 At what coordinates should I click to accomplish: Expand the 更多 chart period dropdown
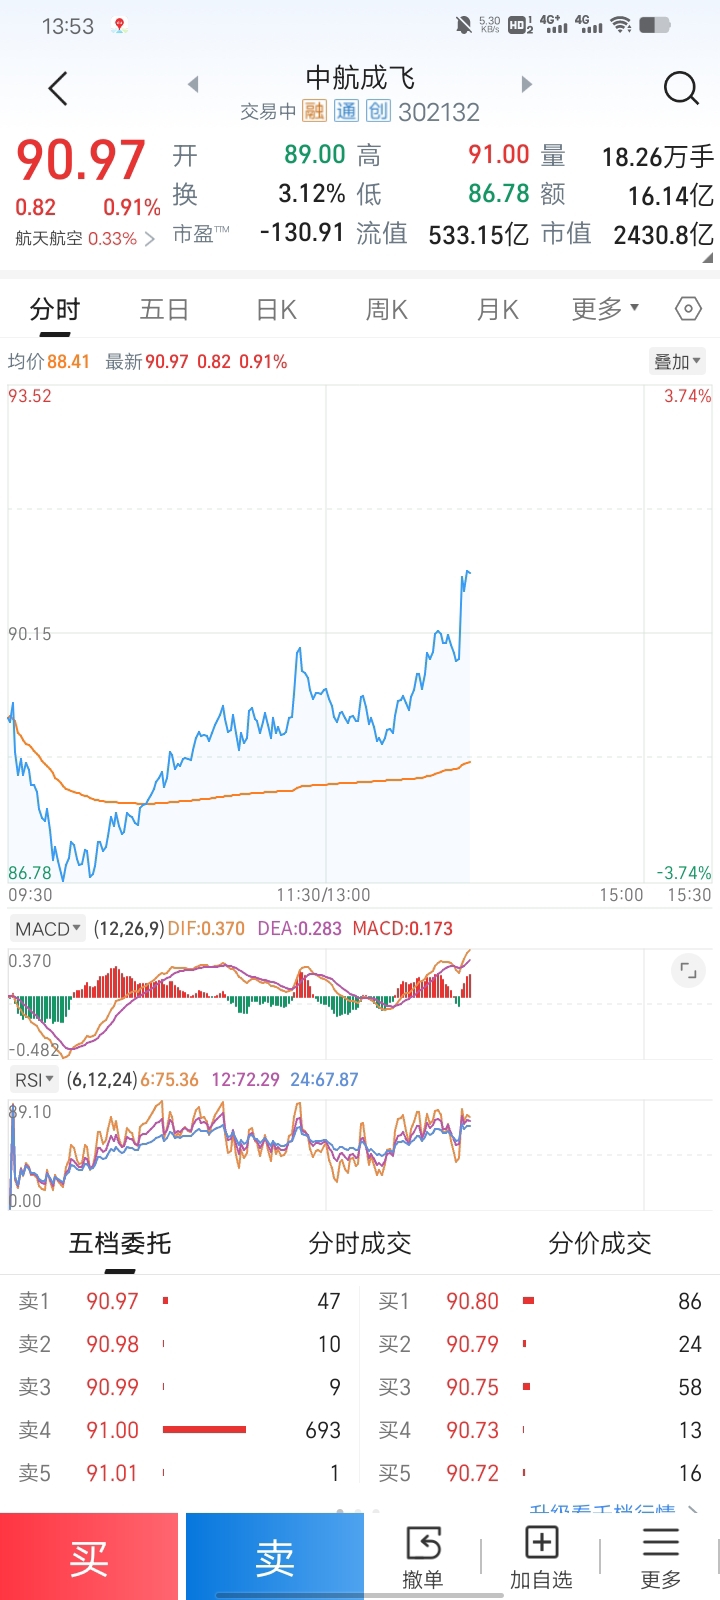click(x=605, y=309)
